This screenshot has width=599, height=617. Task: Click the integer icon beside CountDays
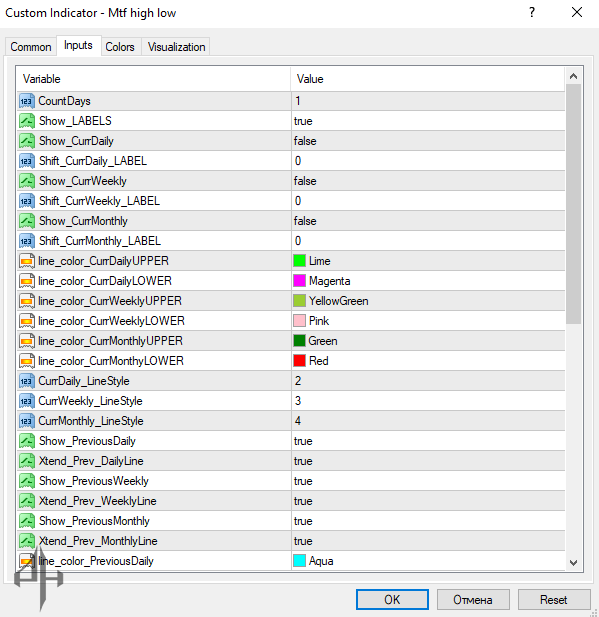click(x=27, y=101)
